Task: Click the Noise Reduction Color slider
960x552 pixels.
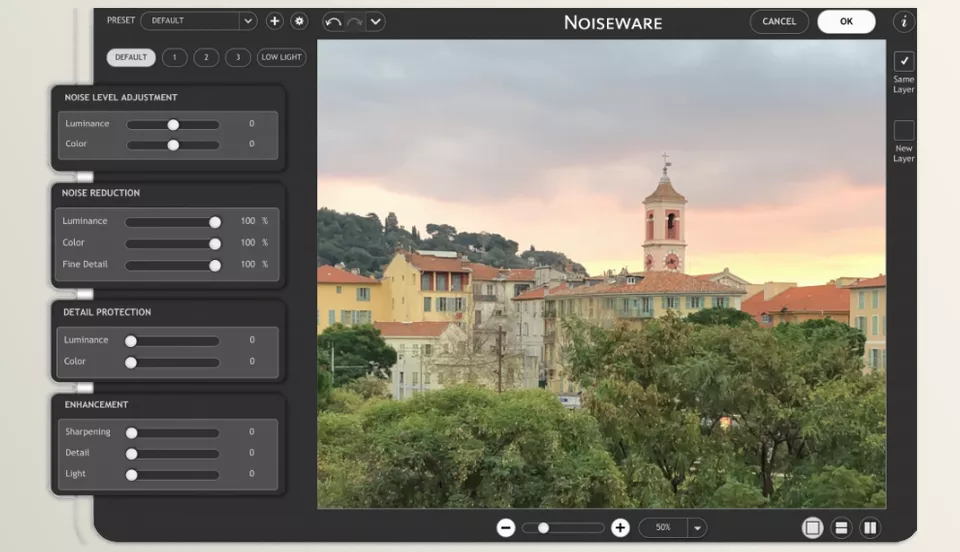Action: pyautogui.click(x=173, y=244)
